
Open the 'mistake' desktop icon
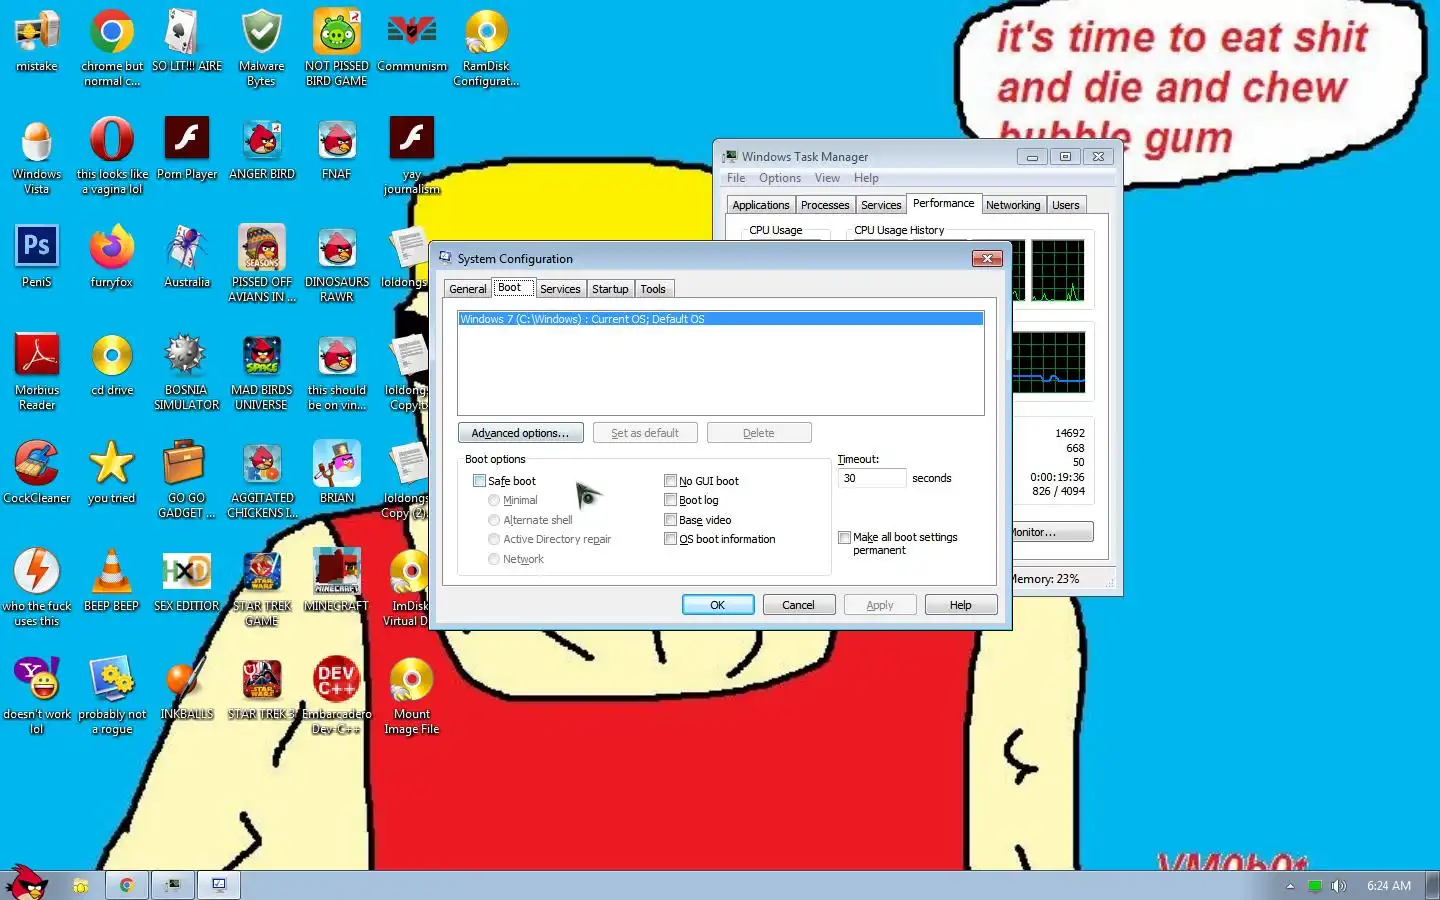click(37, 42)
